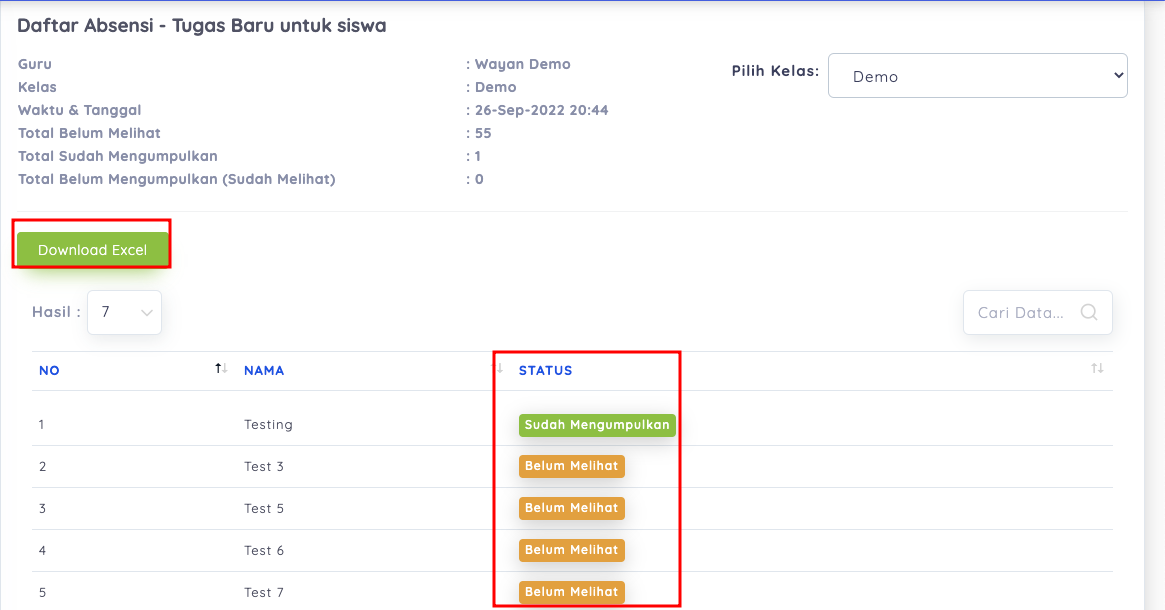Image resolution: width=1165 pixels, height=610 pixels.
Task: Select the student name Testing
Action: click(x=268, y=425)
